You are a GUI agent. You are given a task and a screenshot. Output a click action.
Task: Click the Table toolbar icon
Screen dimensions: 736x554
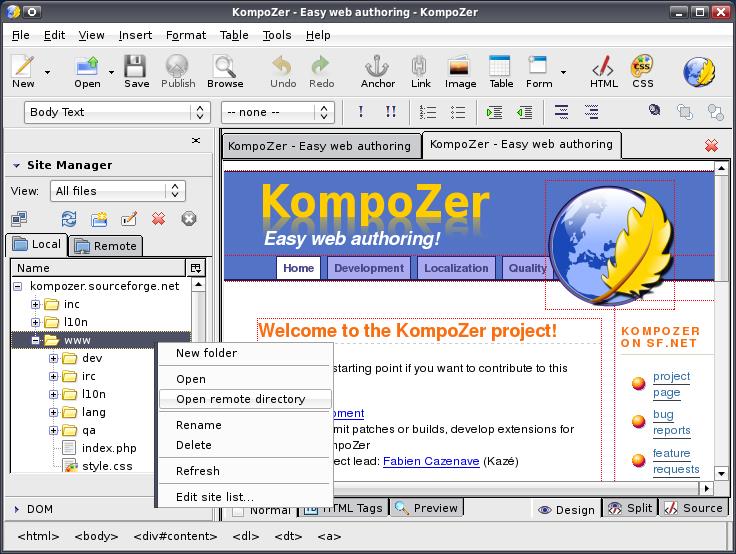tap(500, 71)
